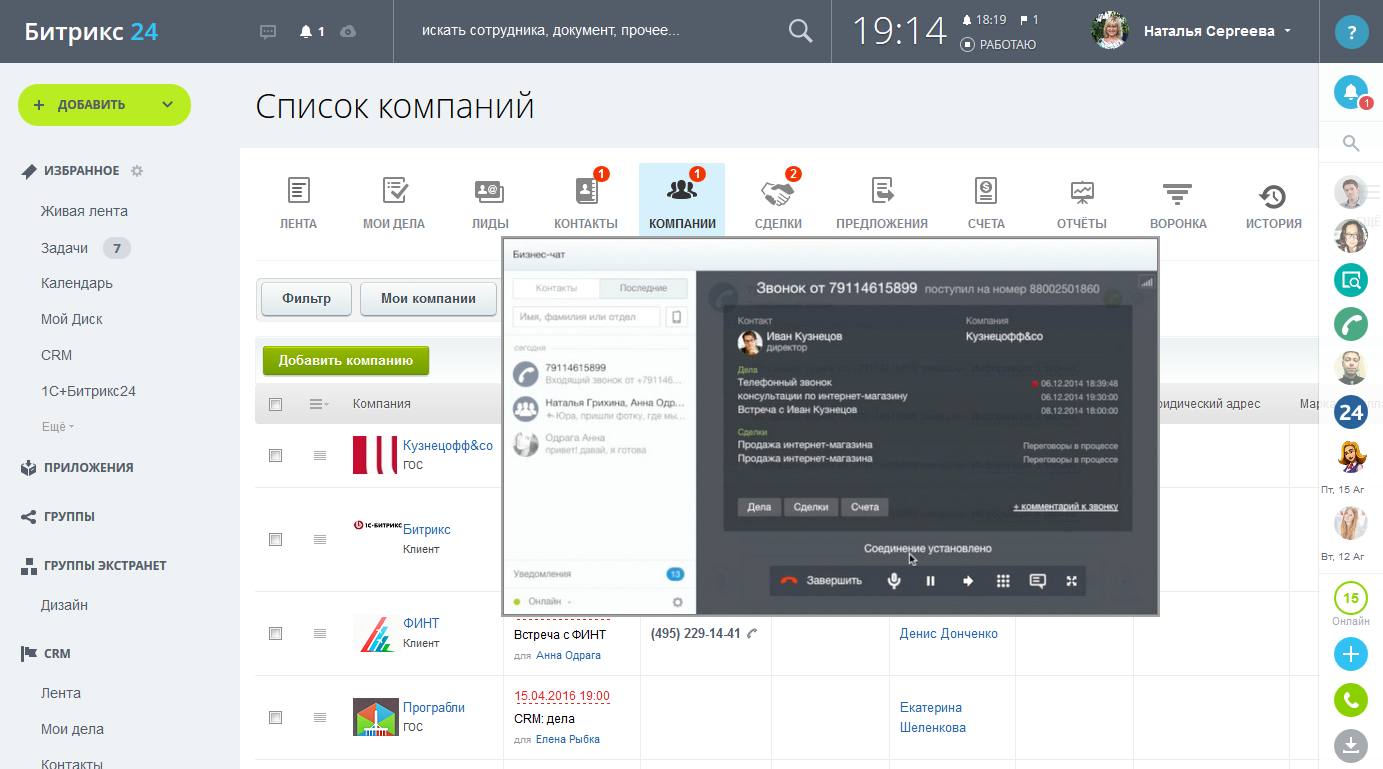Expand the Ещё list in favorites
This screenshot has height=769, width=1383.
(x=58, y=427)
